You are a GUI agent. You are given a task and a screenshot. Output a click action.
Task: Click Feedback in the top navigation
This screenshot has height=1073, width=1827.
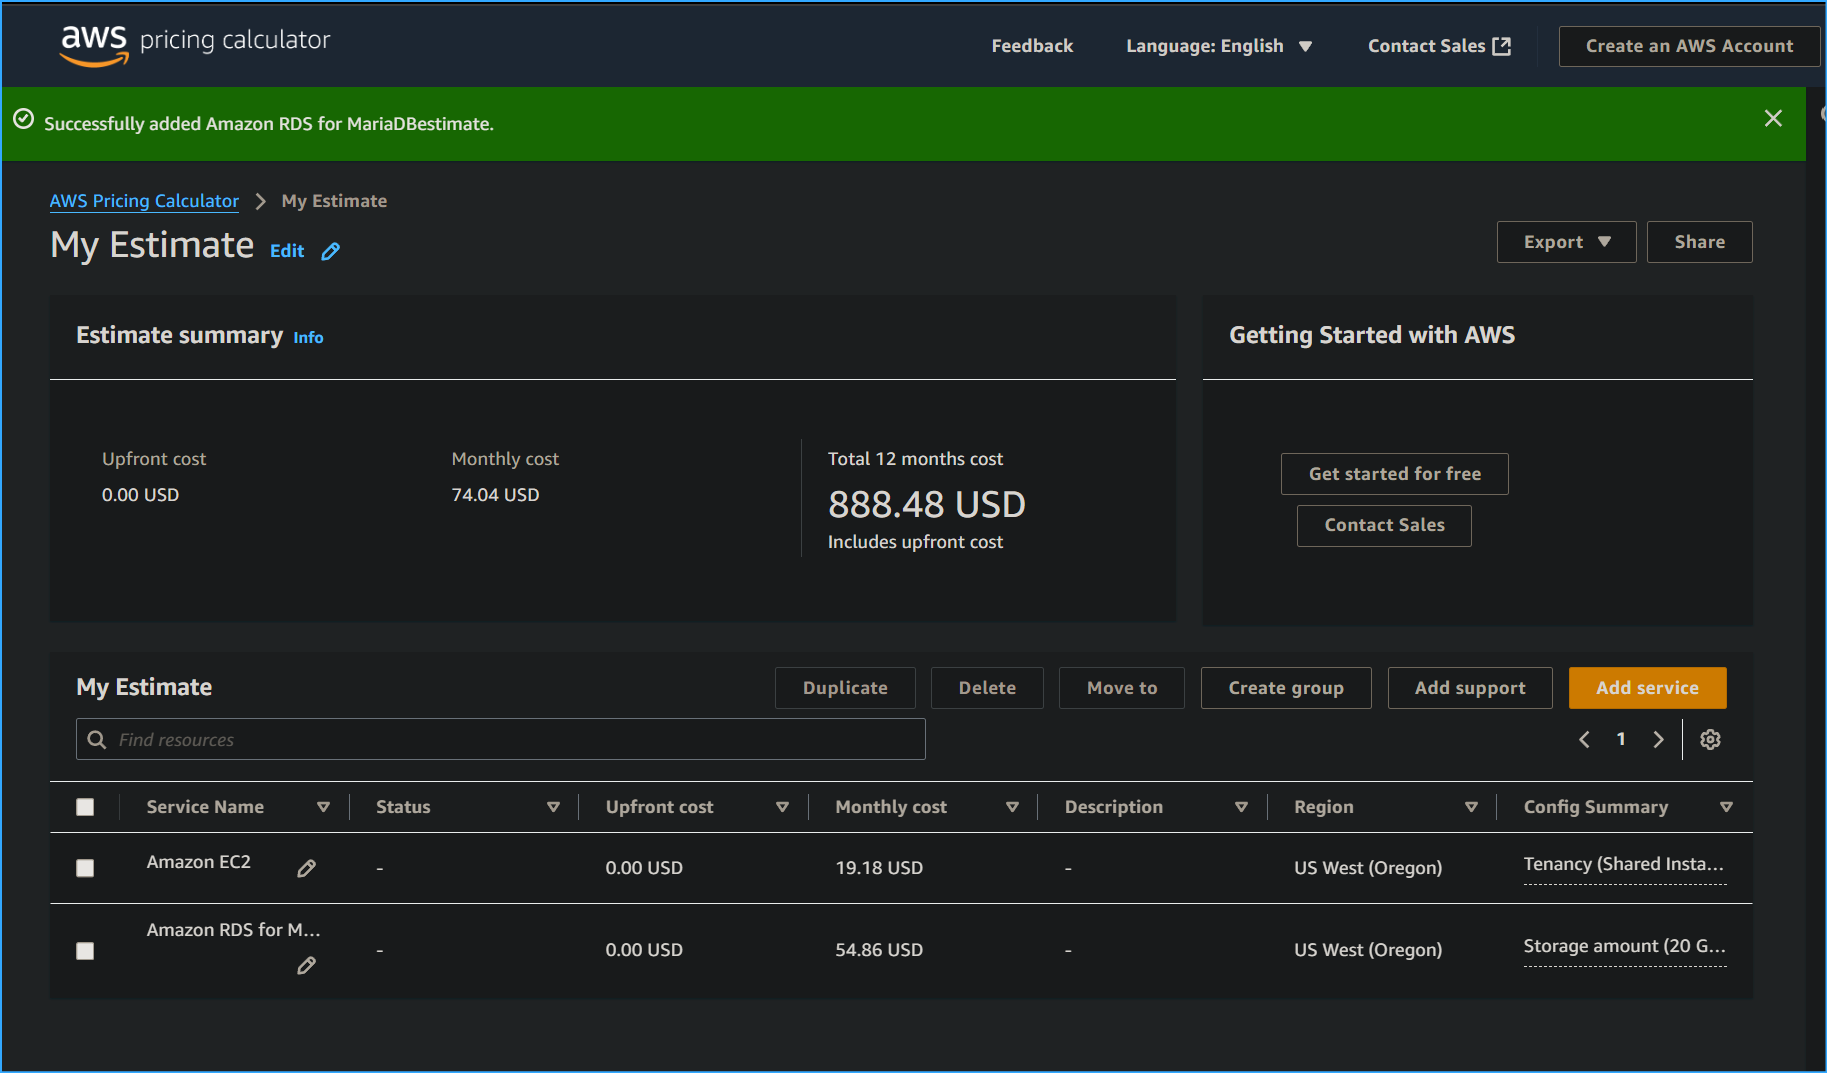(x=1032, y=46)
